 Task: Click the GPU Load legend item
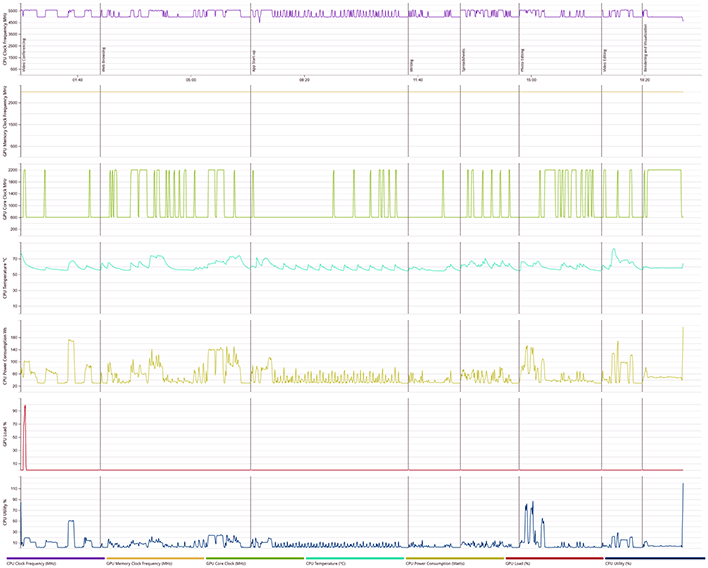click(522, 564)
